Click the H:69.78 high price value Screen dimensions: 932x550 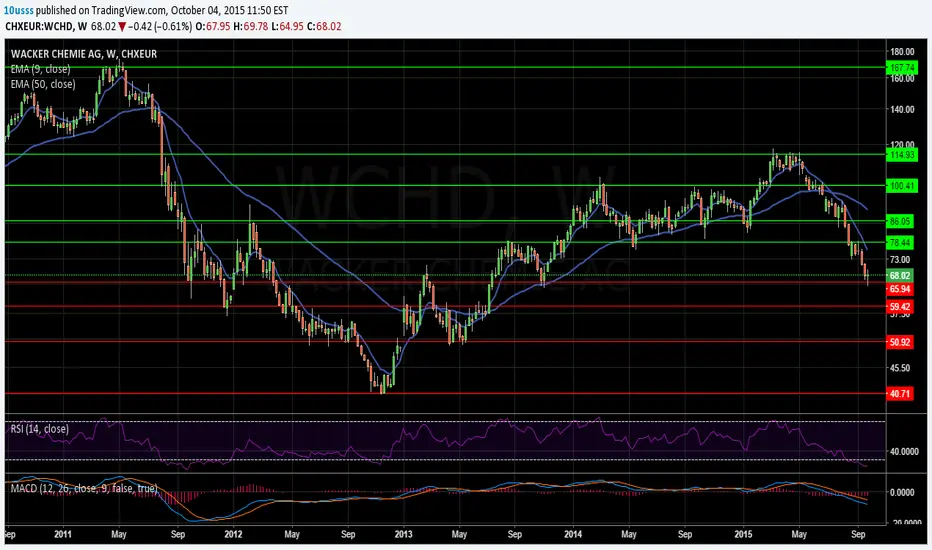251,26
